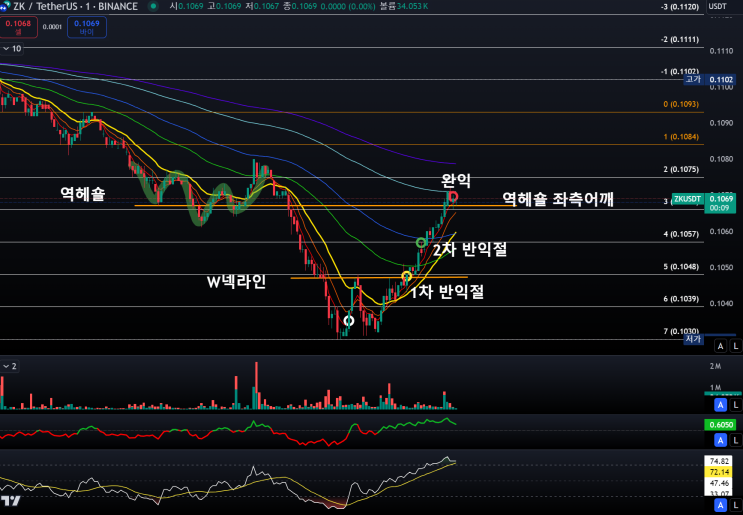Click the Fibonacci 6 (0.1039) level label
Screen dimensions: 743x515
click(x=681, y=298)
